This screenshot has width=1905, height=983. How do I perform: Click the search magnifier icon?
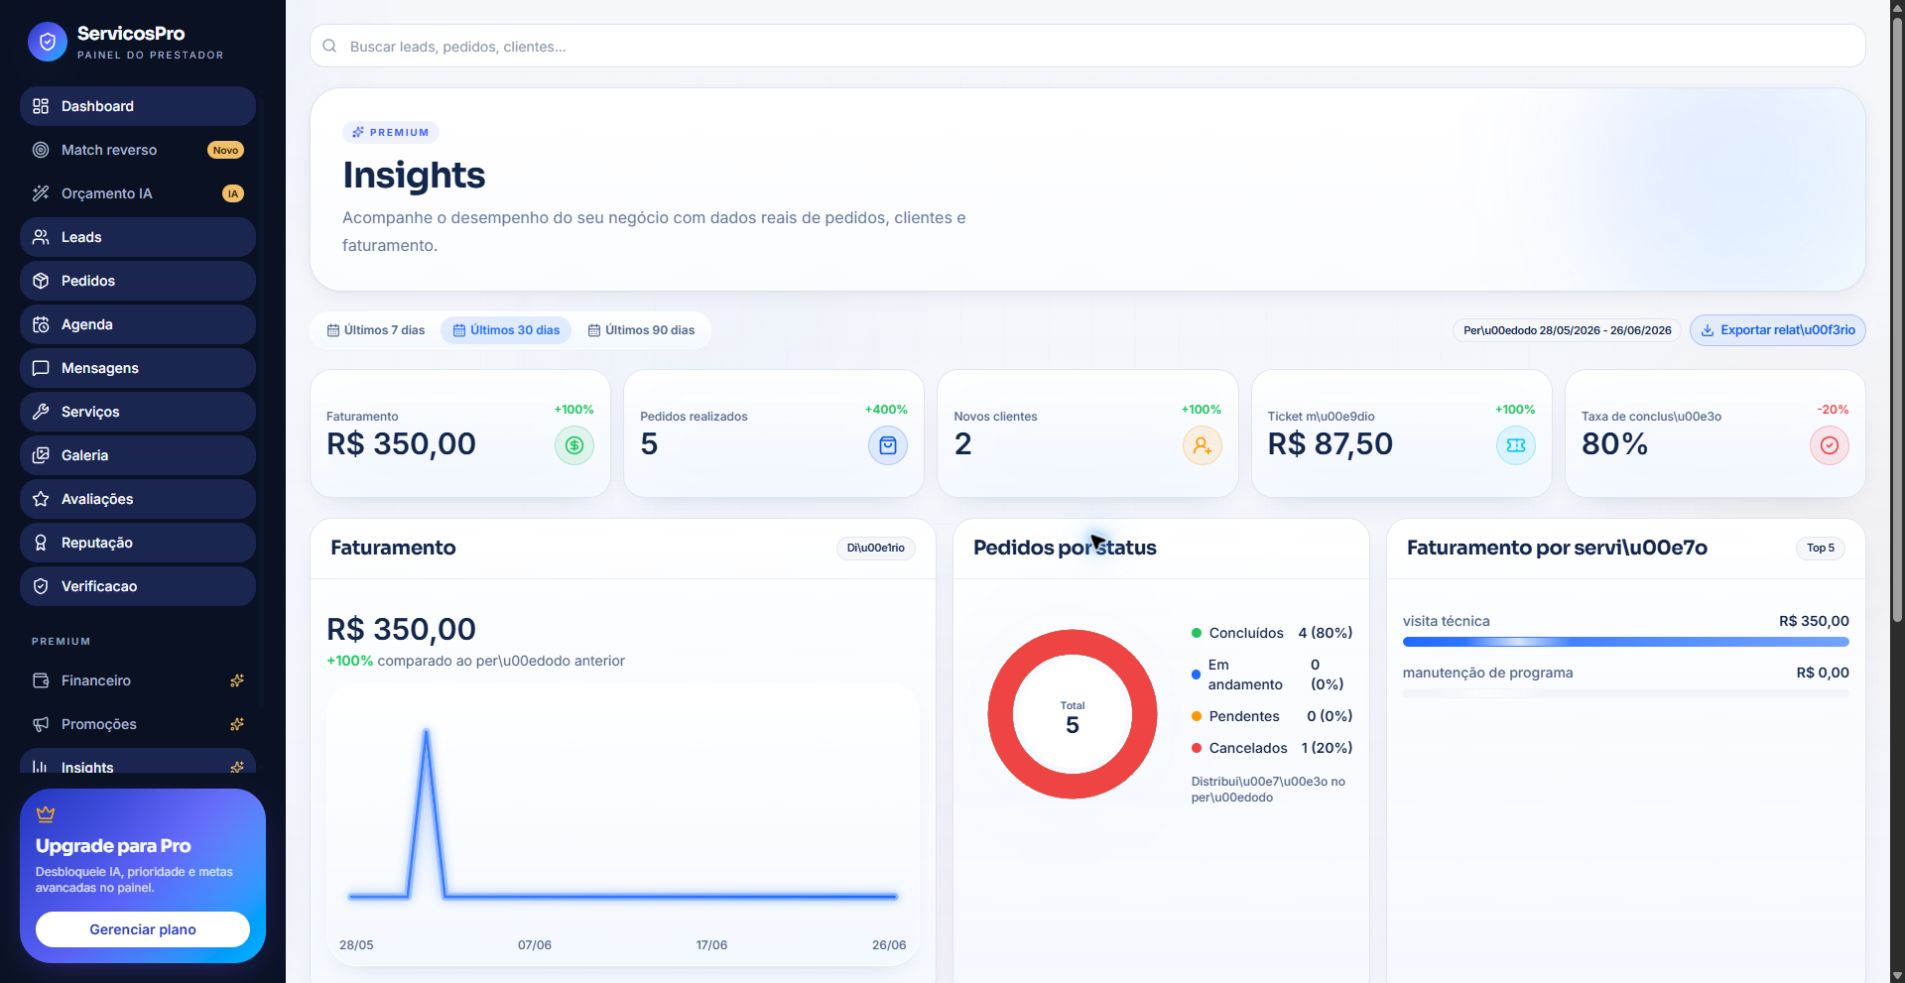329,46
